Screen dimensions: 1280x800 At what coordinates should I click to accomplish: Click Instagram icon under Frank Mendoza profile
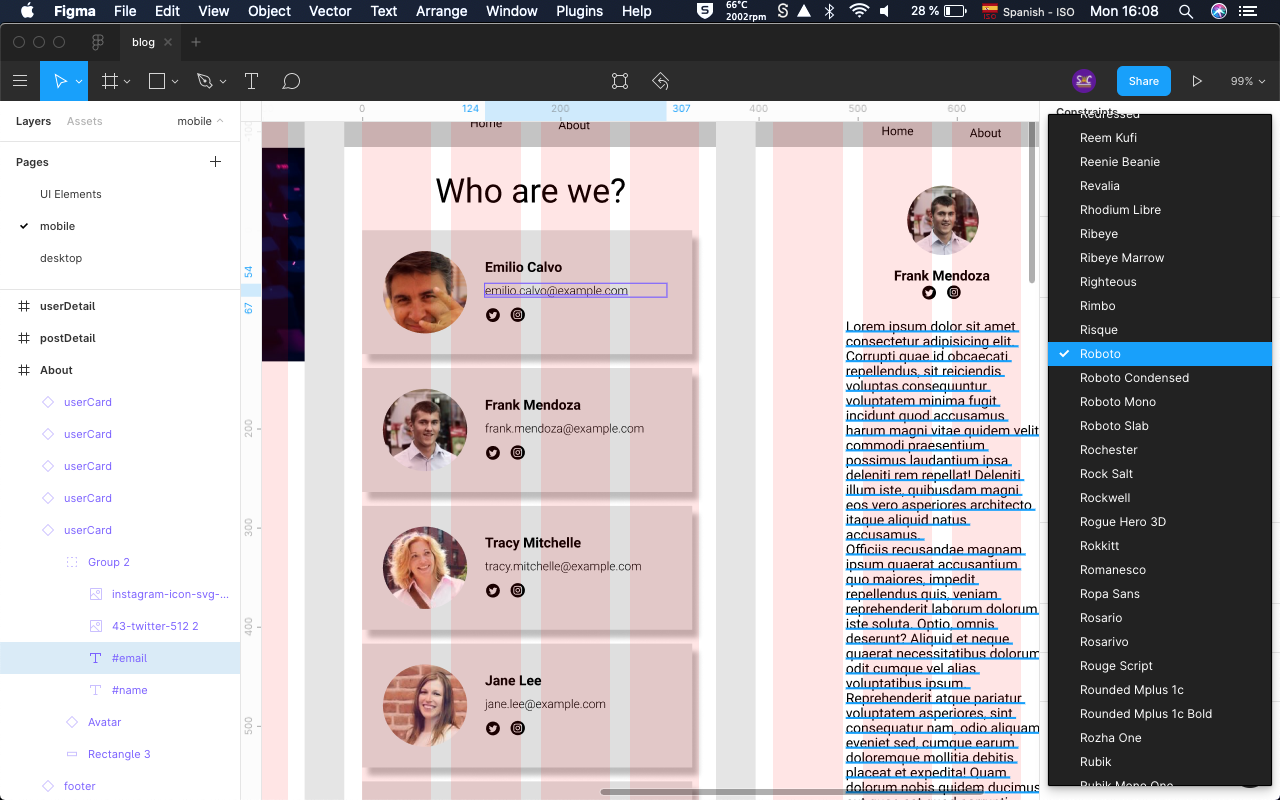954,292
